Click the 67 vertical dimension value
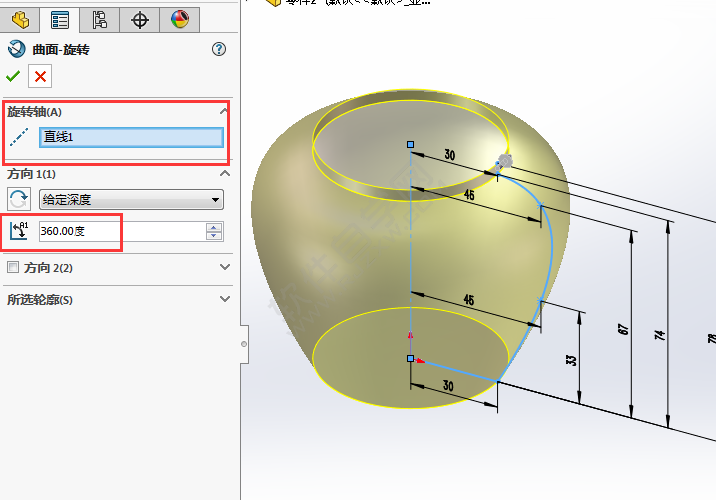 coord(623,329)
